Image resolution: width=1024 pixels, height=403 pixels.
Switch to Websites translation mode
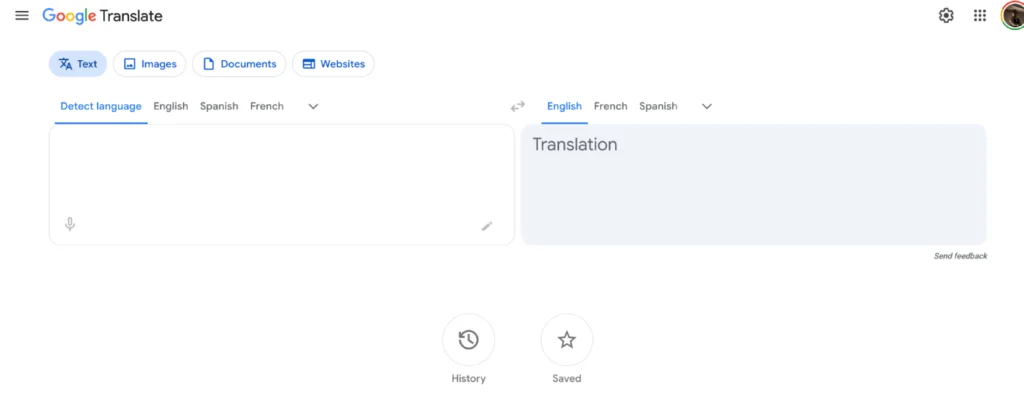click(333, 64)
